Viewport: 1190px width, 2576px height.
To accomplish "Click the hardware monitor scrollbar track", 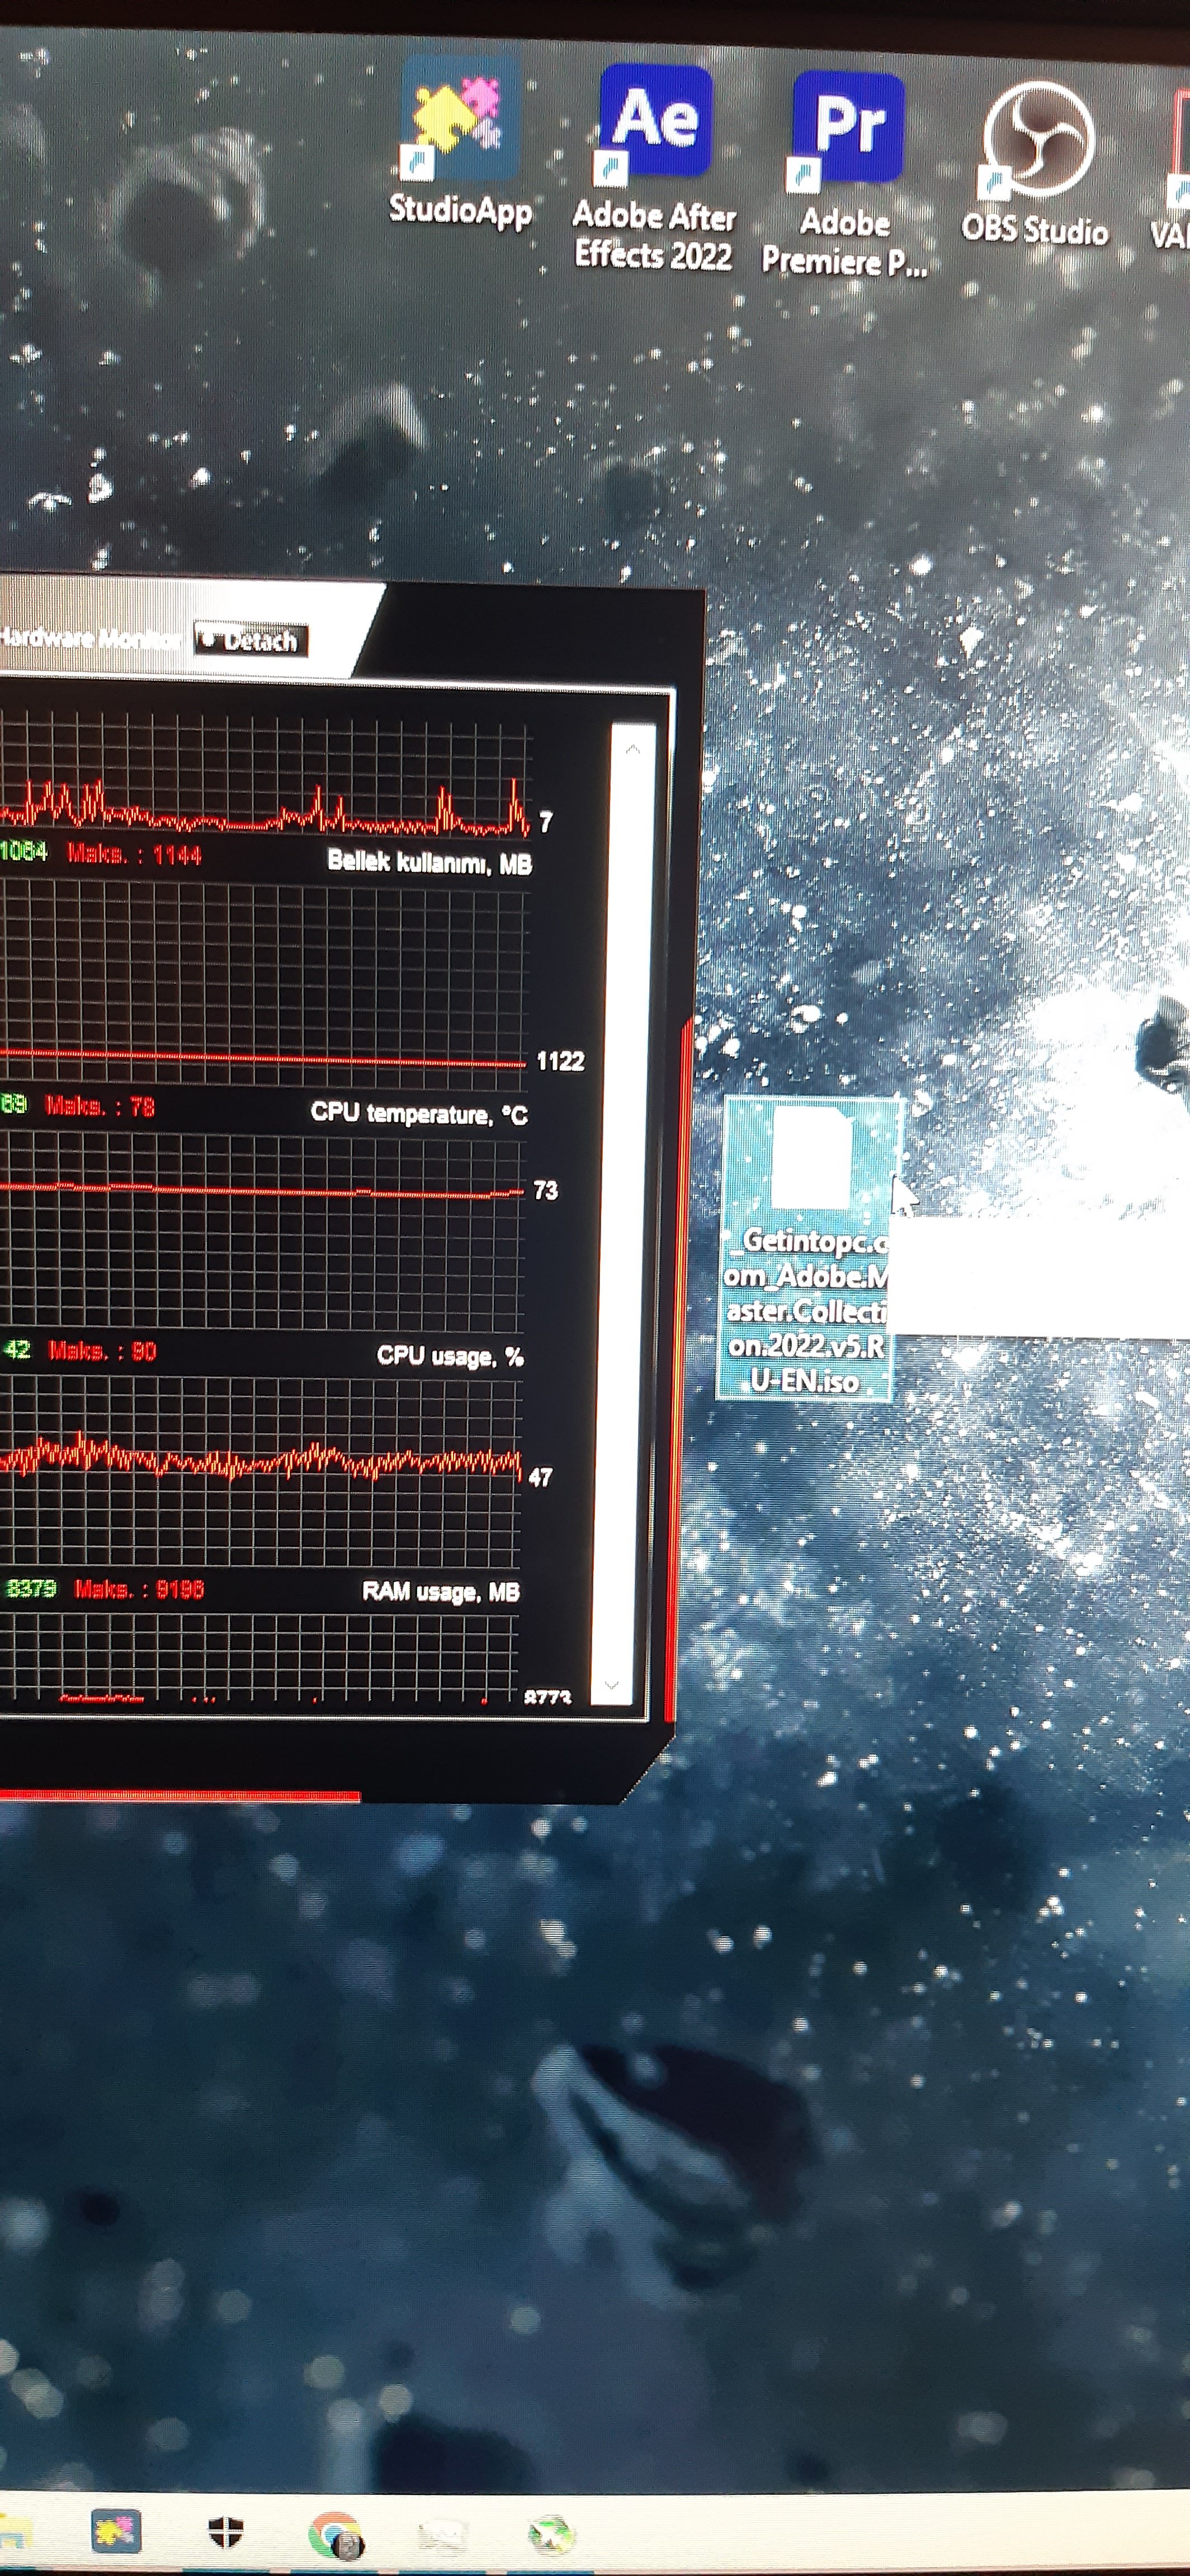I will tap(623, 1200).
